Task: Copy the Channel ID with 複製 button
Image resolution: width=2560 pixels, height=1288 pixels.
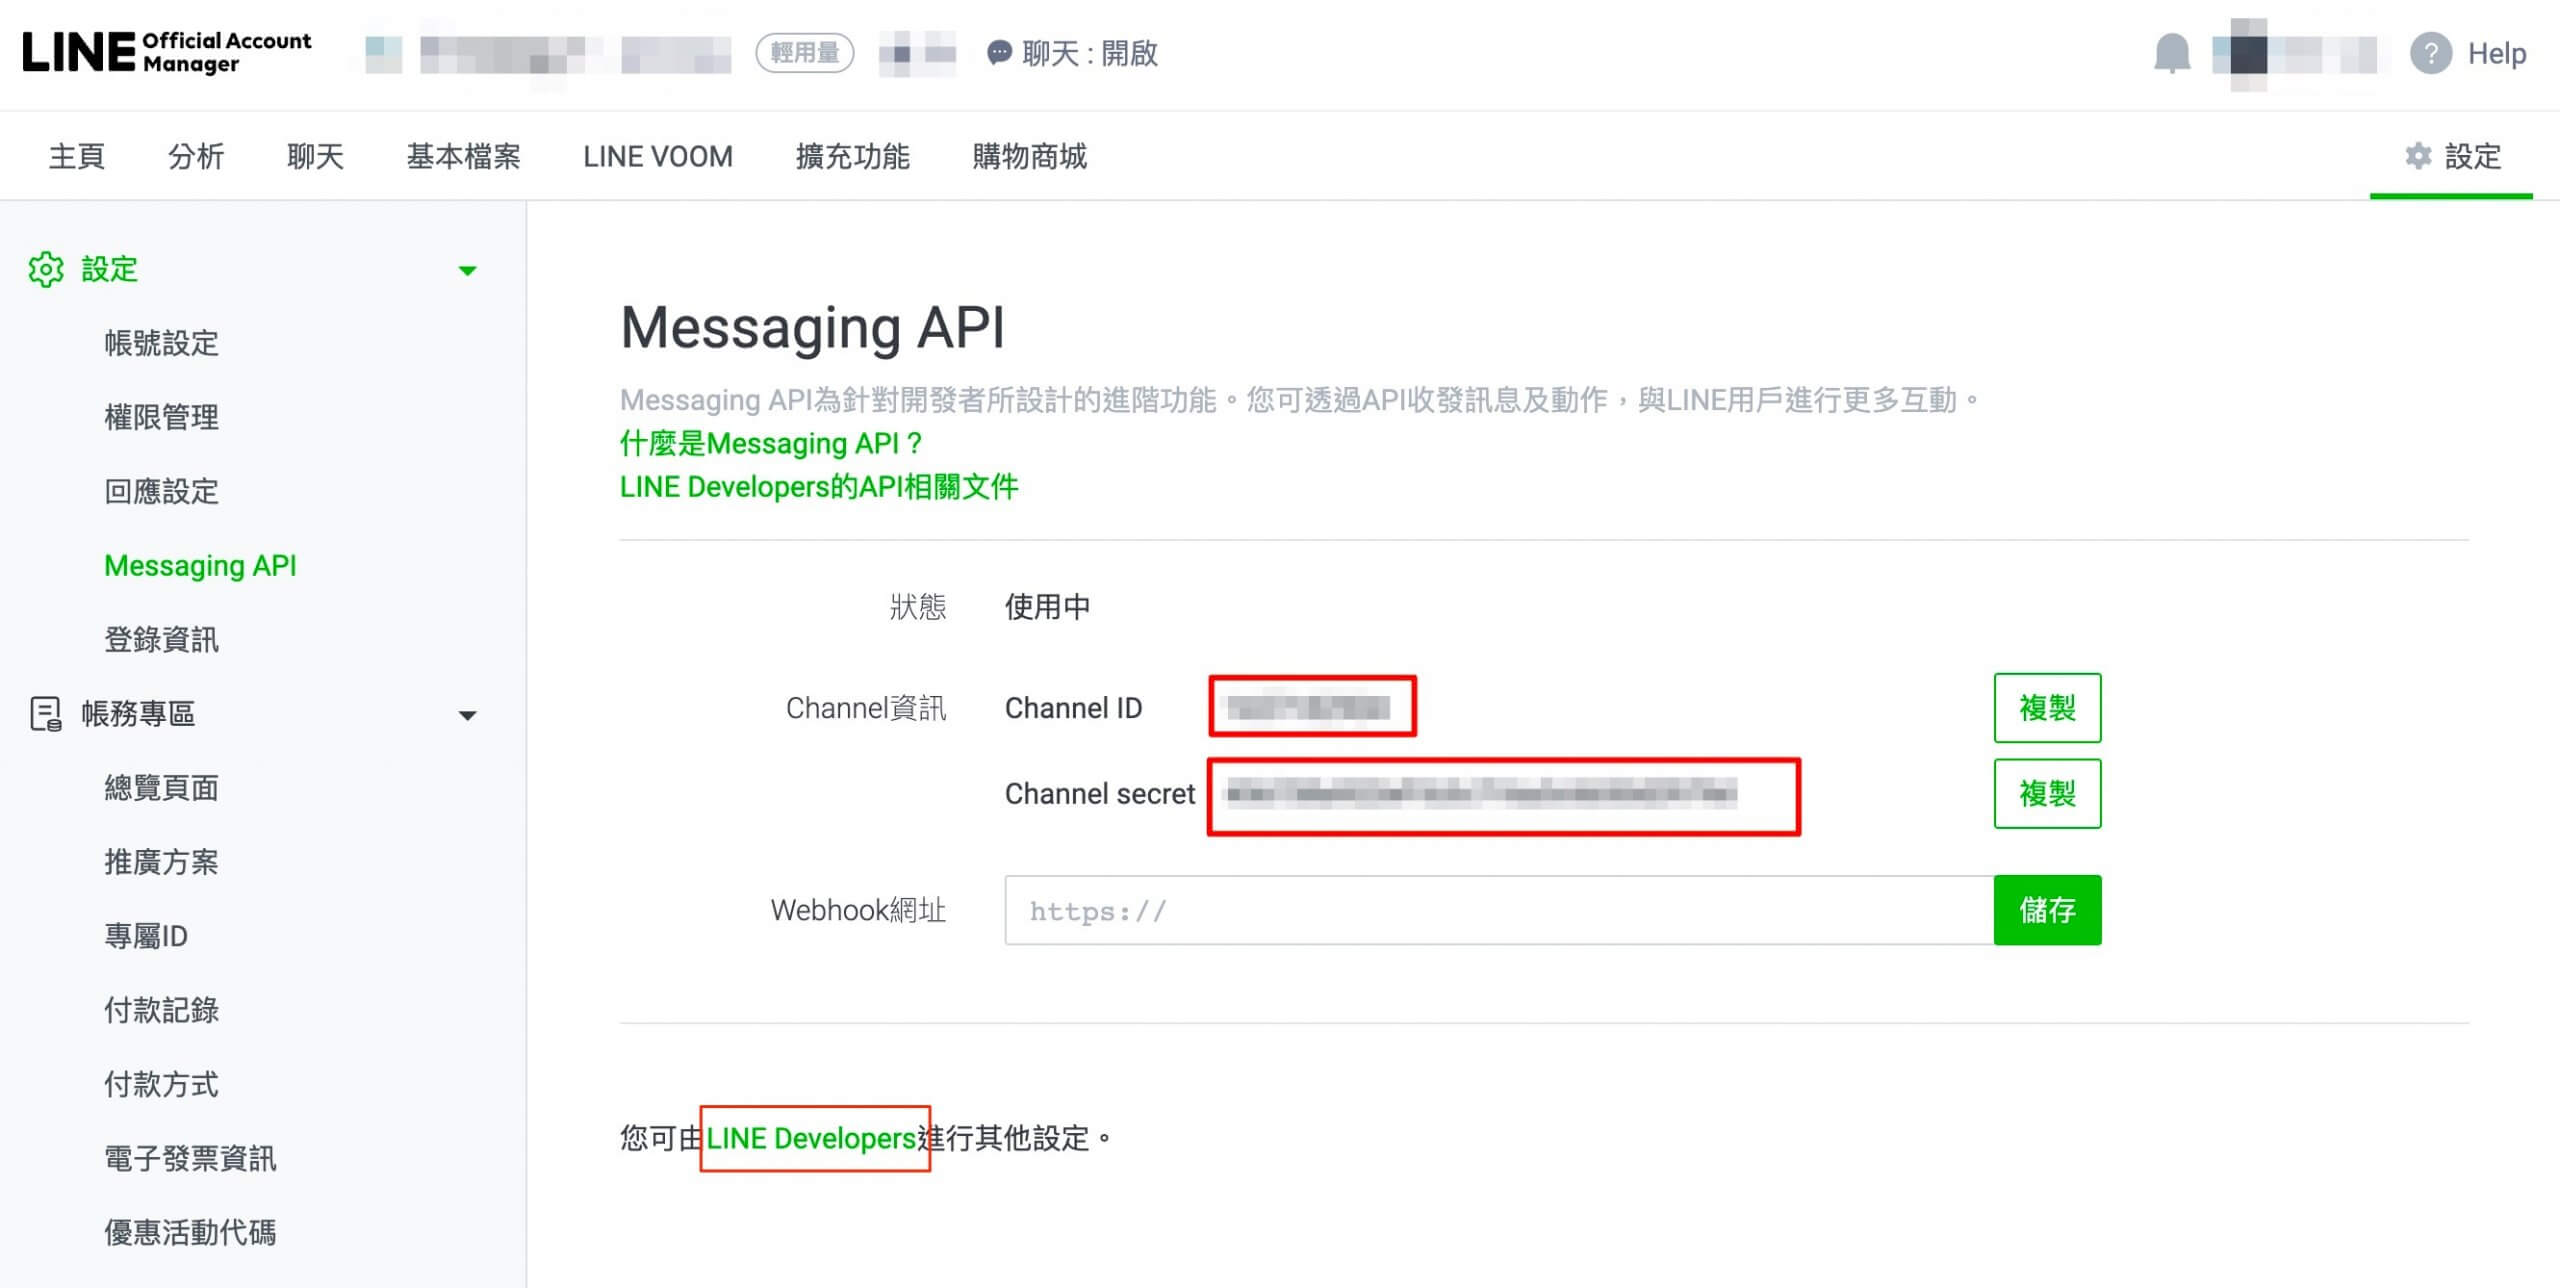Action: tap(2047, 708)
